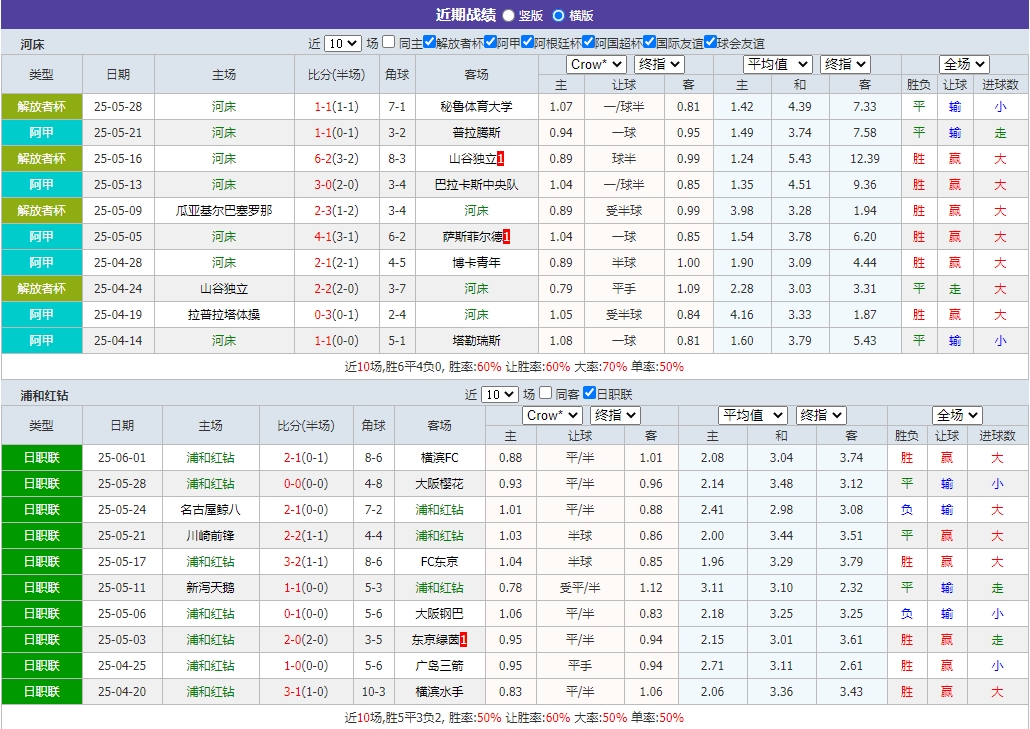Open the 终指 dropdown next to Crow*

coord(662,63)
